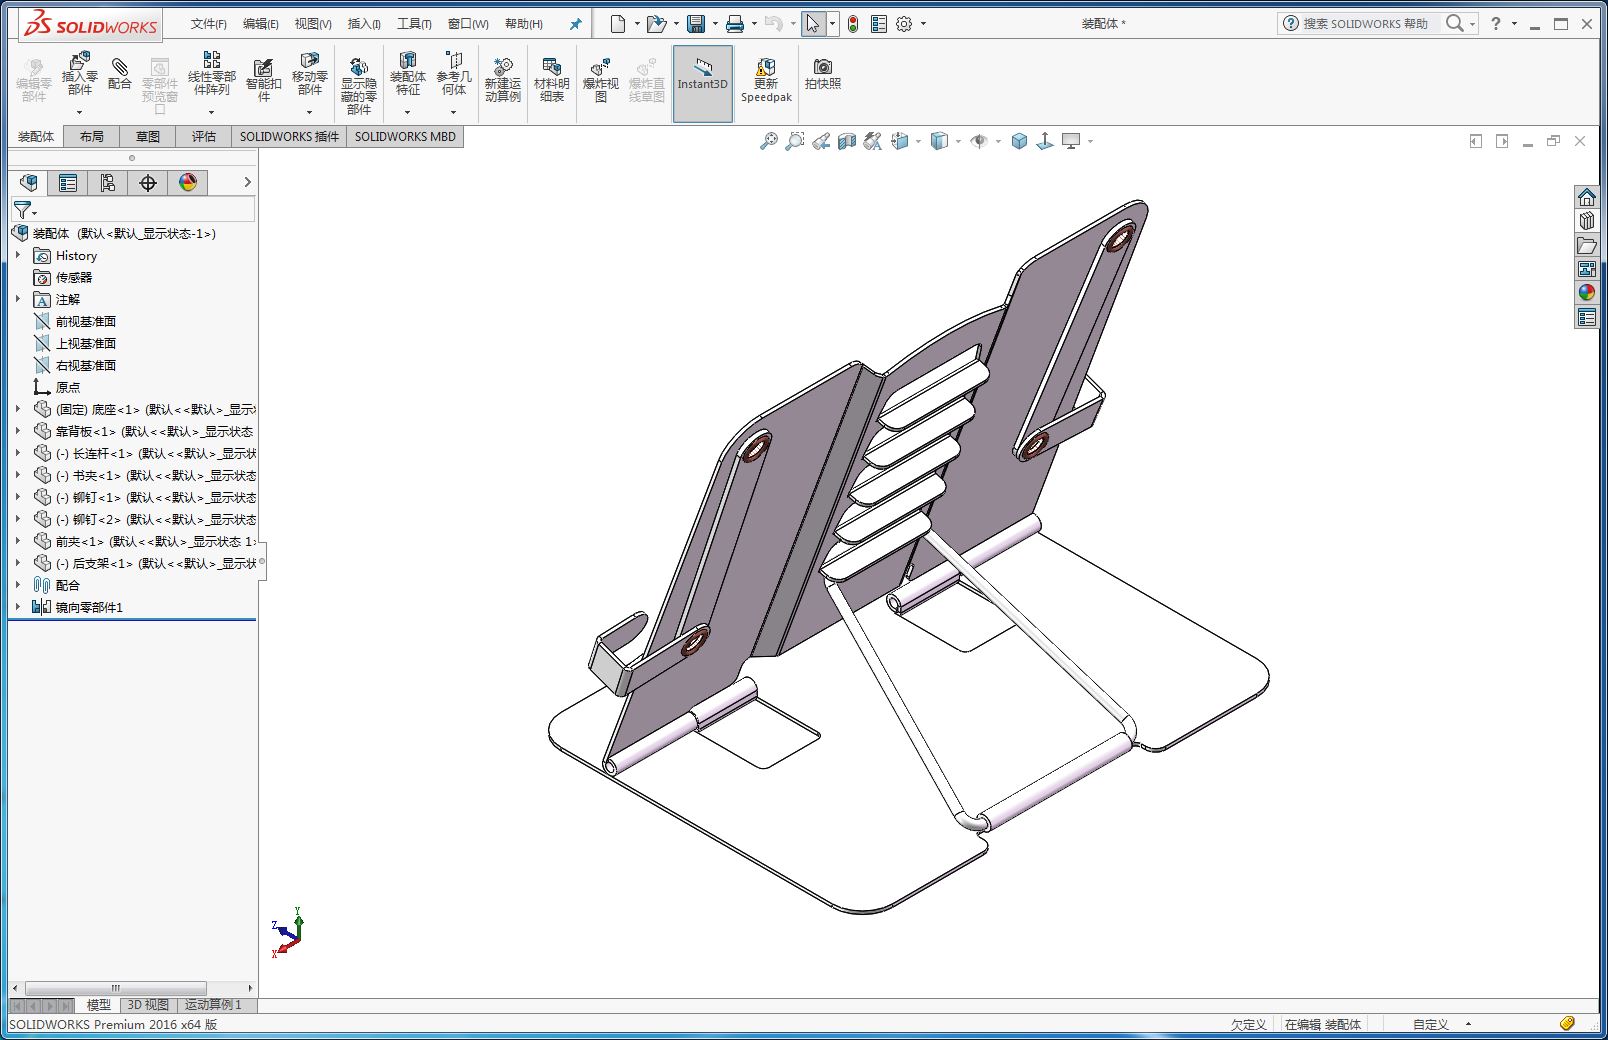
Task: Switch to the 评估 tab
Action: [x=204, y=137]
